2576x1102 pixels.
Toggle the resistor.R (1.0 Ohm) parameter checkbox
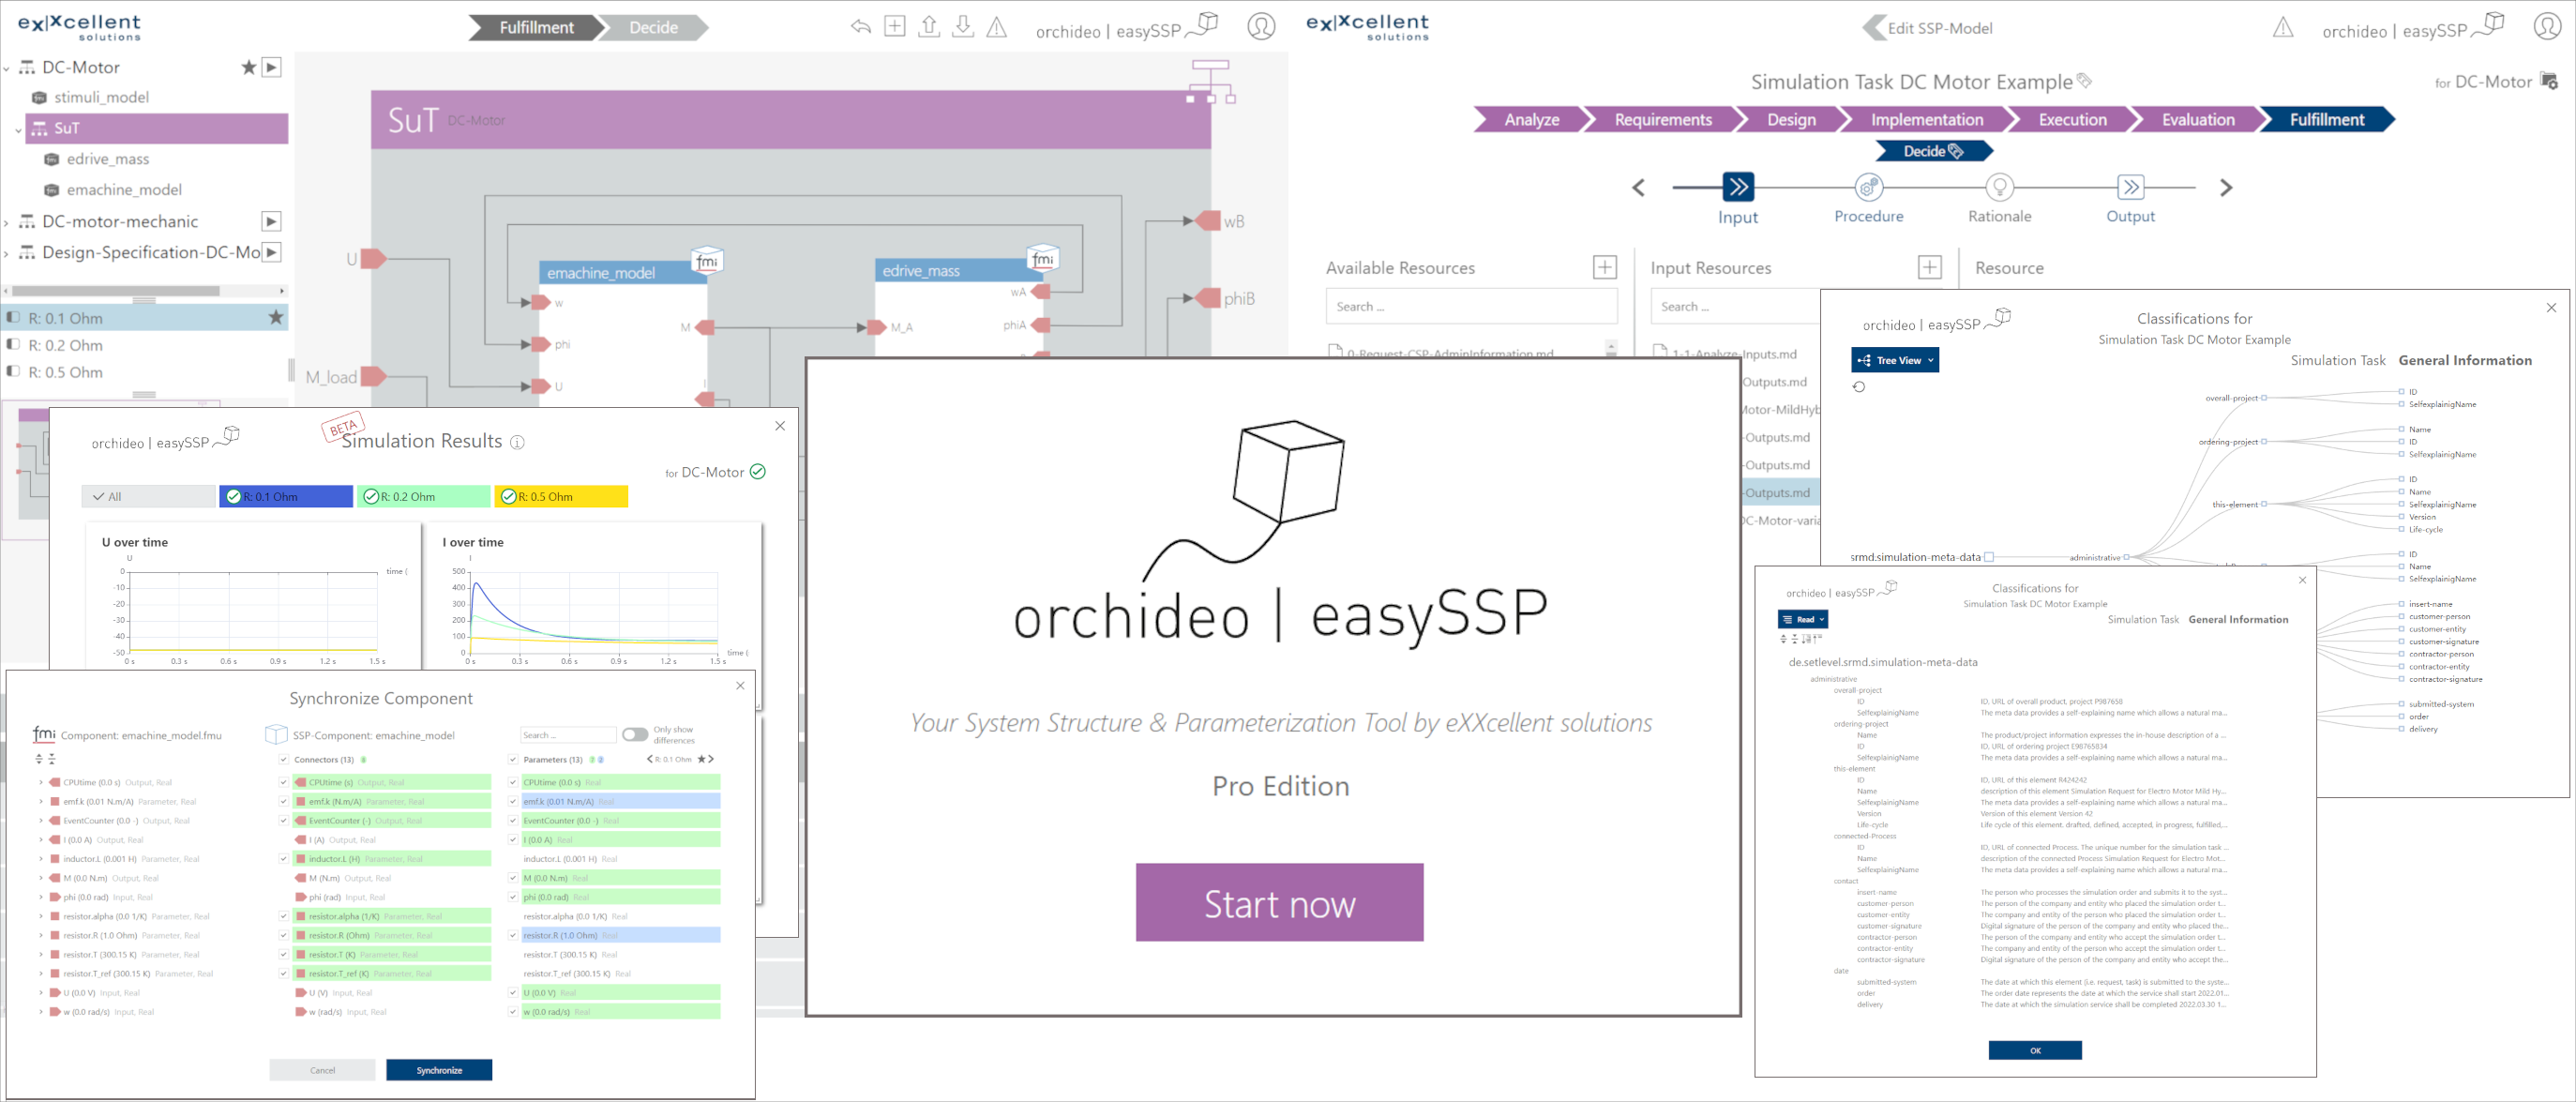click(x=513, y=936)
